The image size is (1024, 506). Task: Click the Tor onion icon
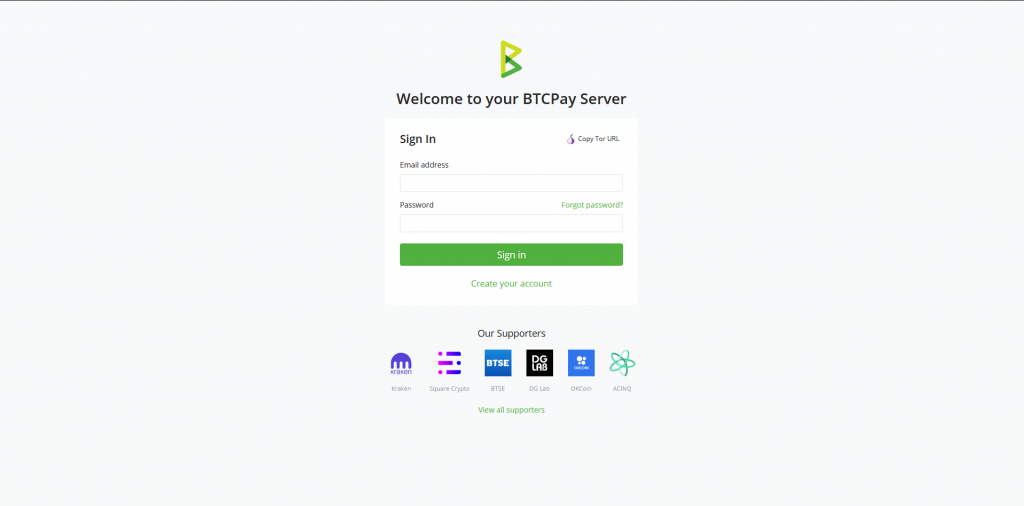(x=571, y=139)
